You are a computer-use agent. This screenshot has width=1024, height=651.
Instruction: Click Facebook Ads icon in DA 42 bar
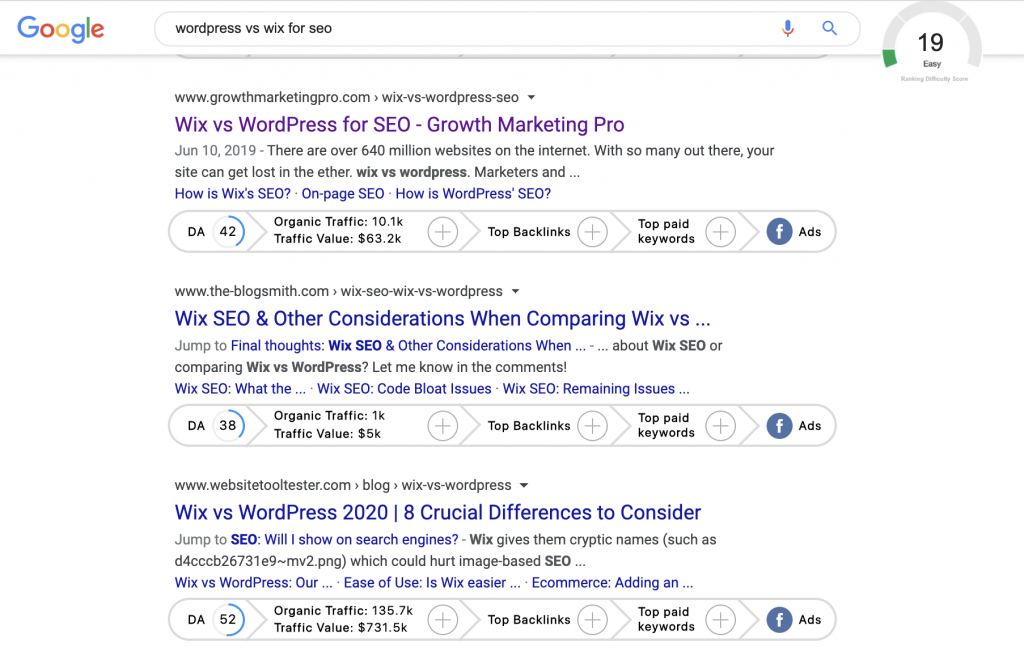779,232
